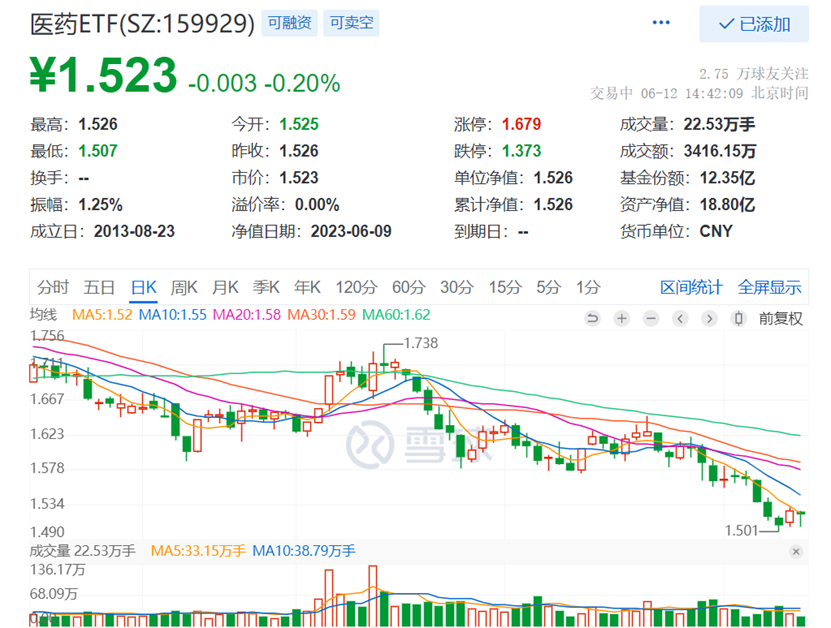Screen dimensions: 831x628
Task: Click the 医药ETF(SZ:159929) title
Action: click(143, 24)
